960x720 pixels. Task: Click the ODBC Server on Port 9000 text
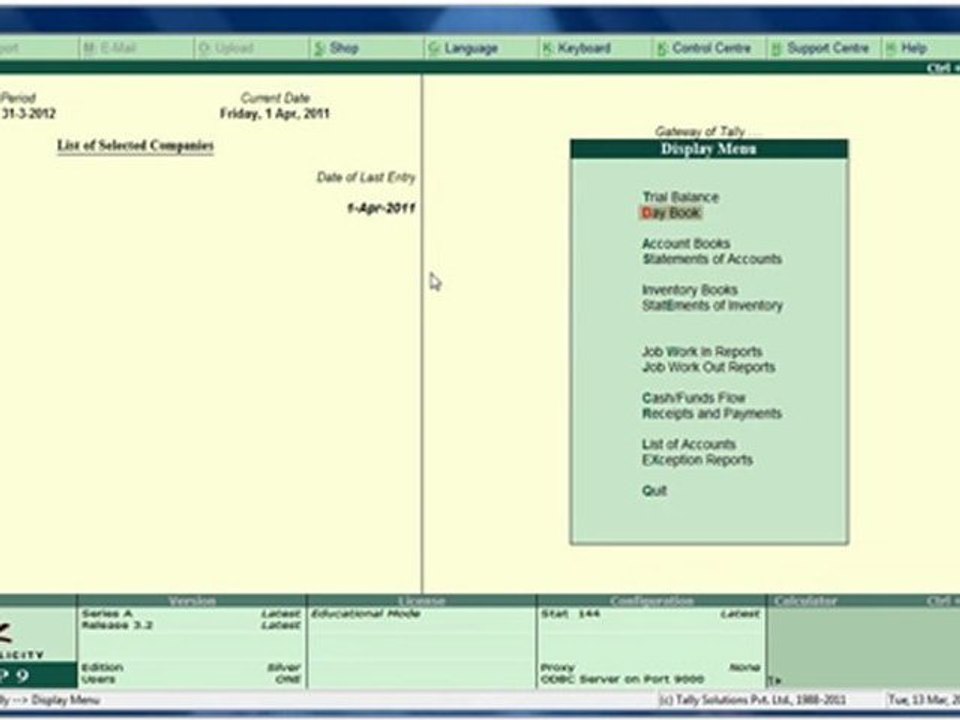coord(622,679)
